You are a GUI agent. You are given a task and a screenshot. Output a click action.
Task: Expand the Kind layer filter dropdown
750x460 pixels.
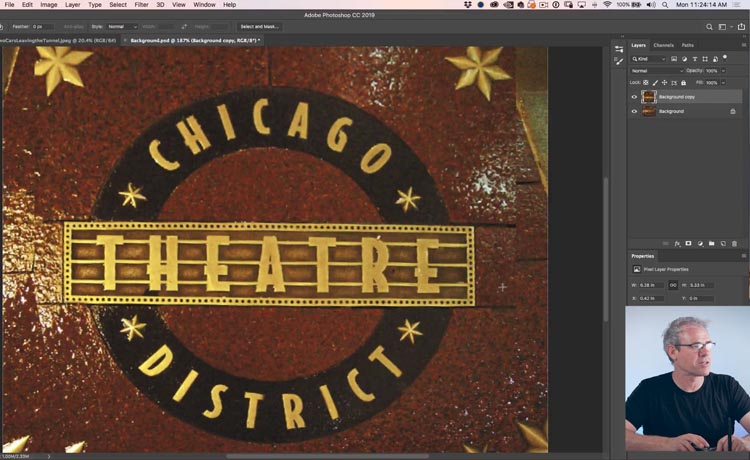650,59
